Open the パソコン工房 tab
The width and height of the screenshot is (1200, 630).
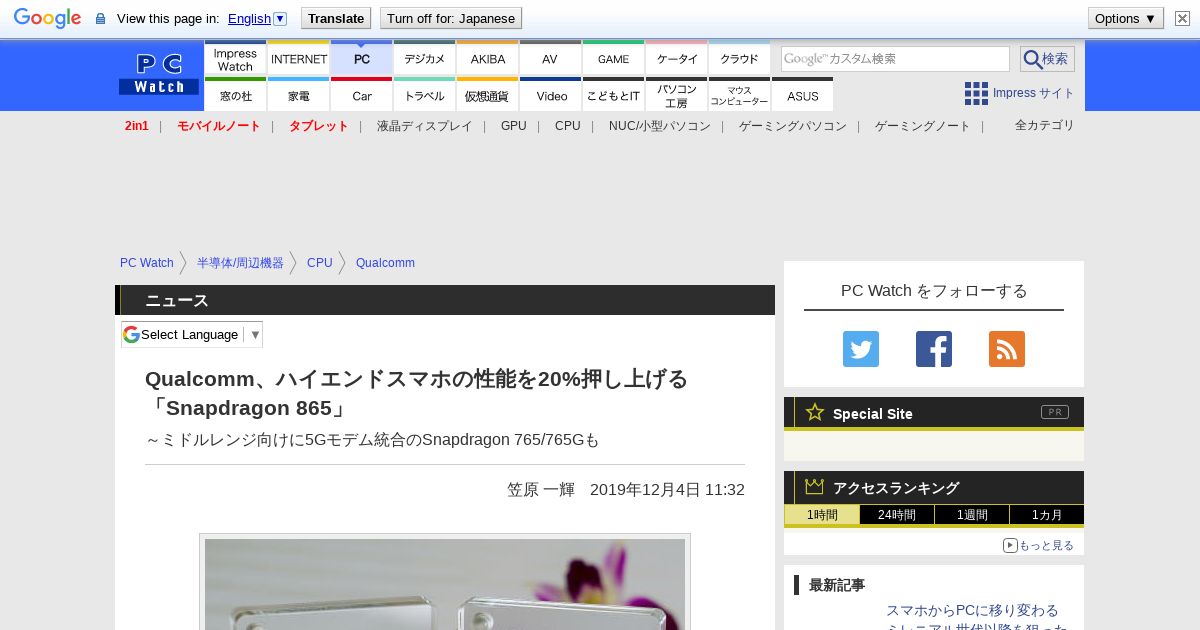click(677, 95)
